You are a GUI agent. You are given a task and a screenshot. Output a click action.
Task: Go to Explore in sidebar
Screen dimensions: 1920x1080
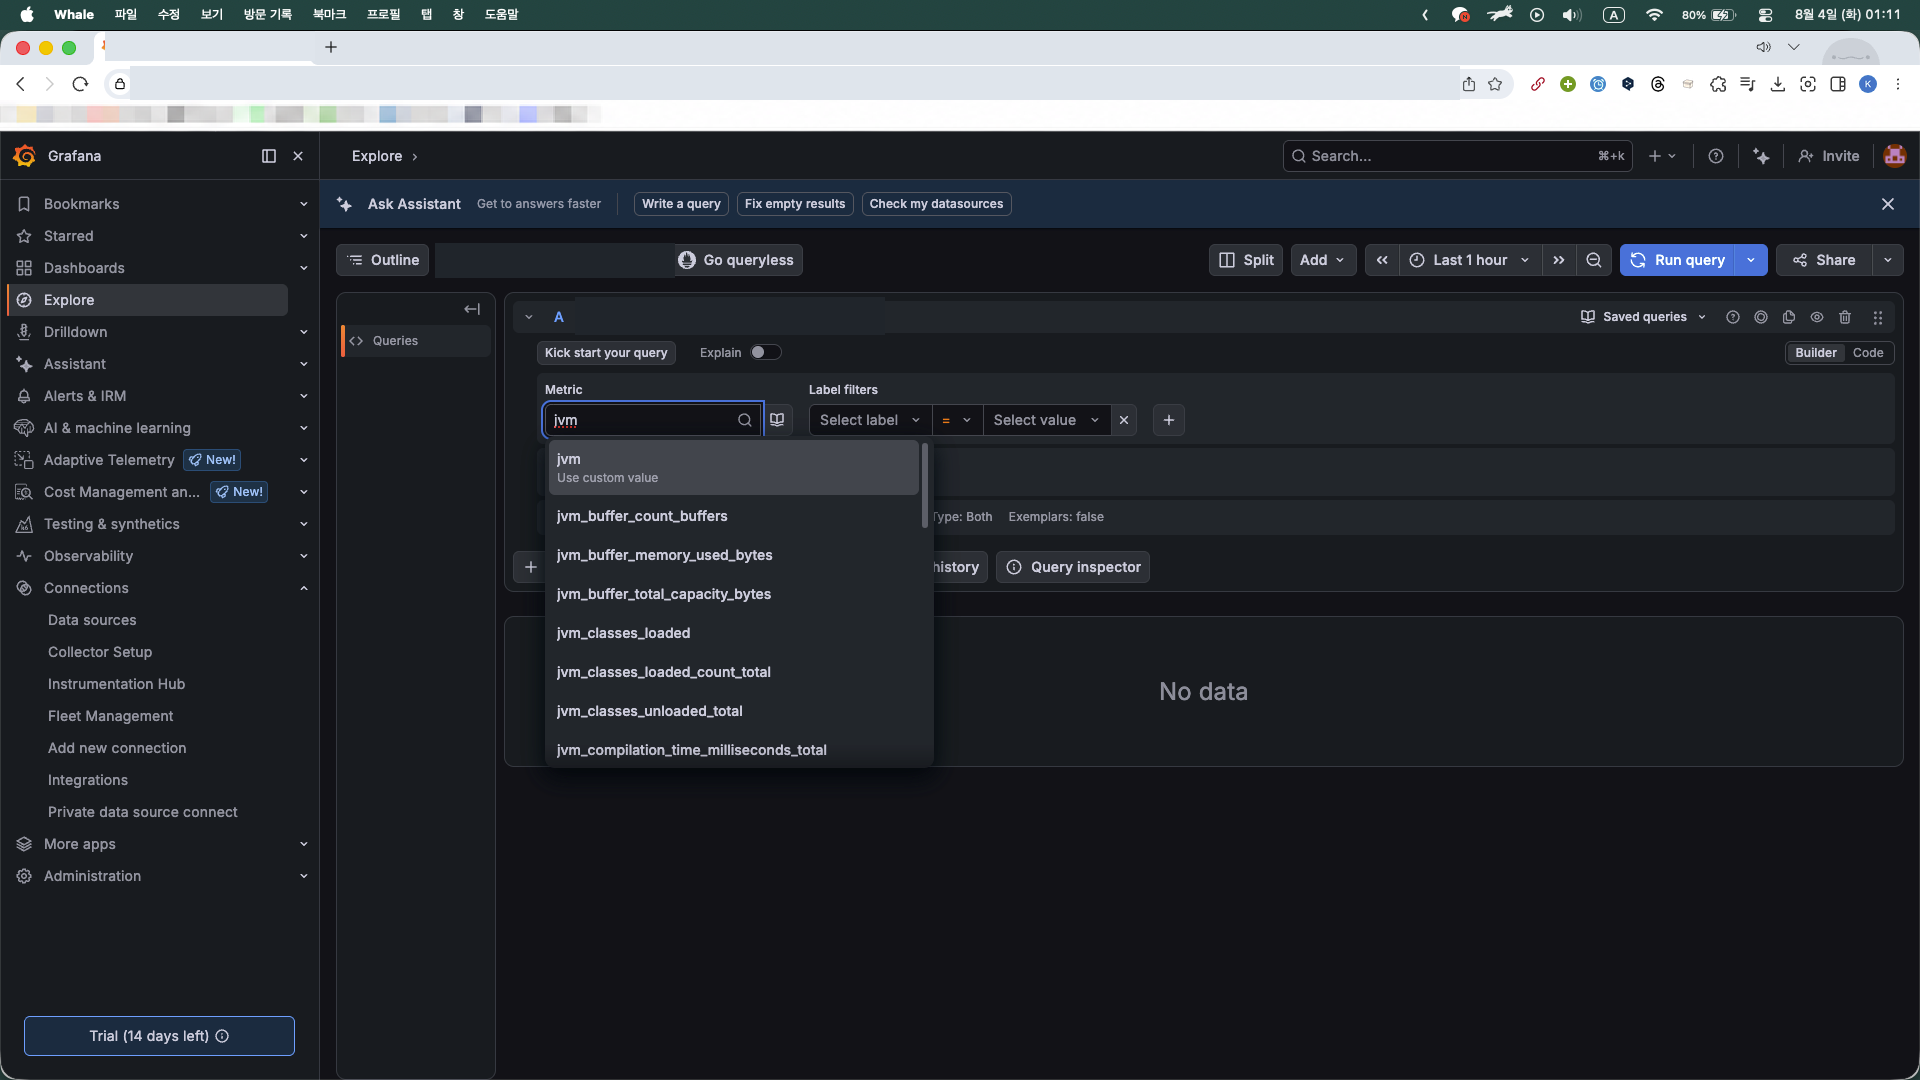tap(148, 300)
